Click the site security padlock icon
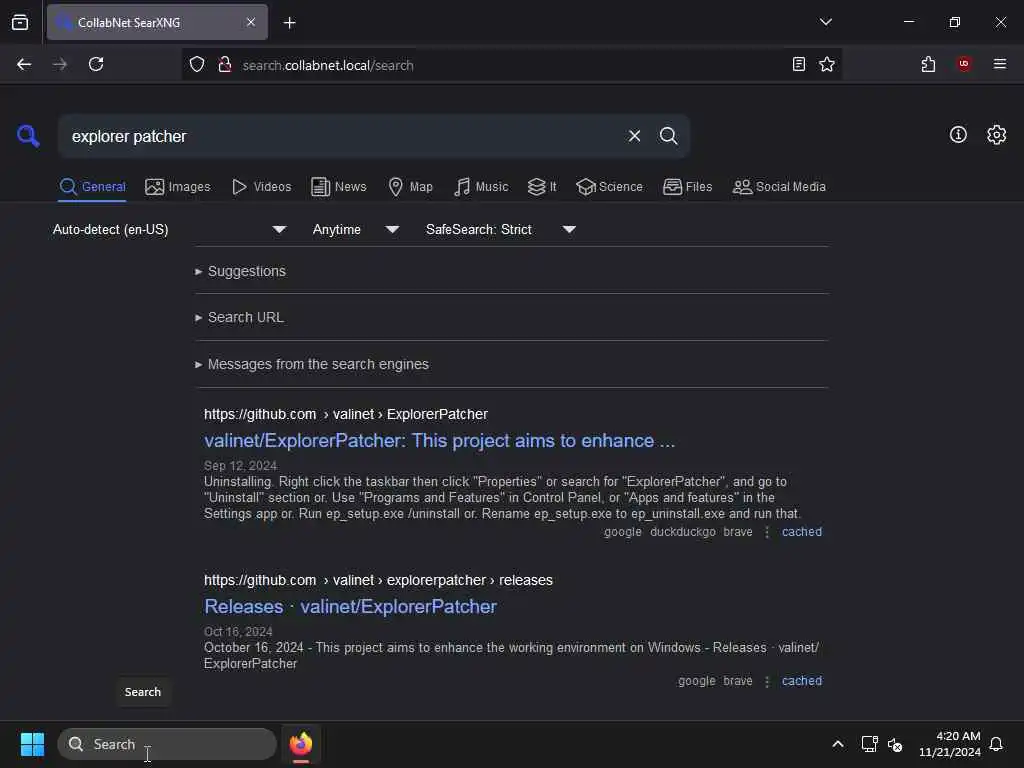Image resolution: width=1024 pixels, height=768 pixels. coord(224,65)
